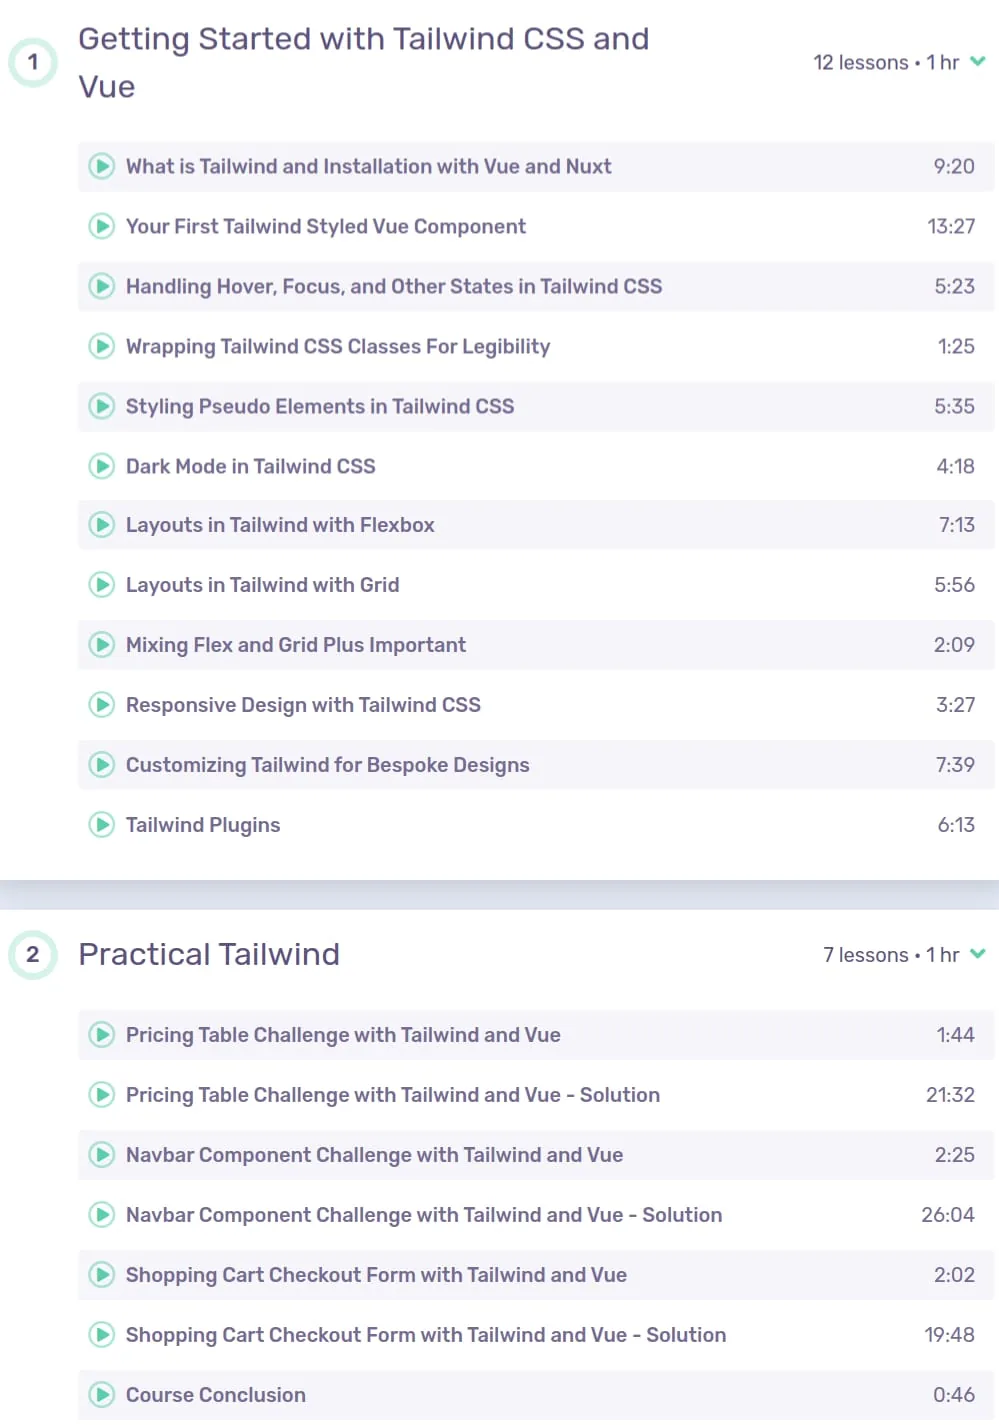The image size is (999, 1425).
Task: Click play icon for Mixing Flex and Grid lesson
Action: click(102, 645)
